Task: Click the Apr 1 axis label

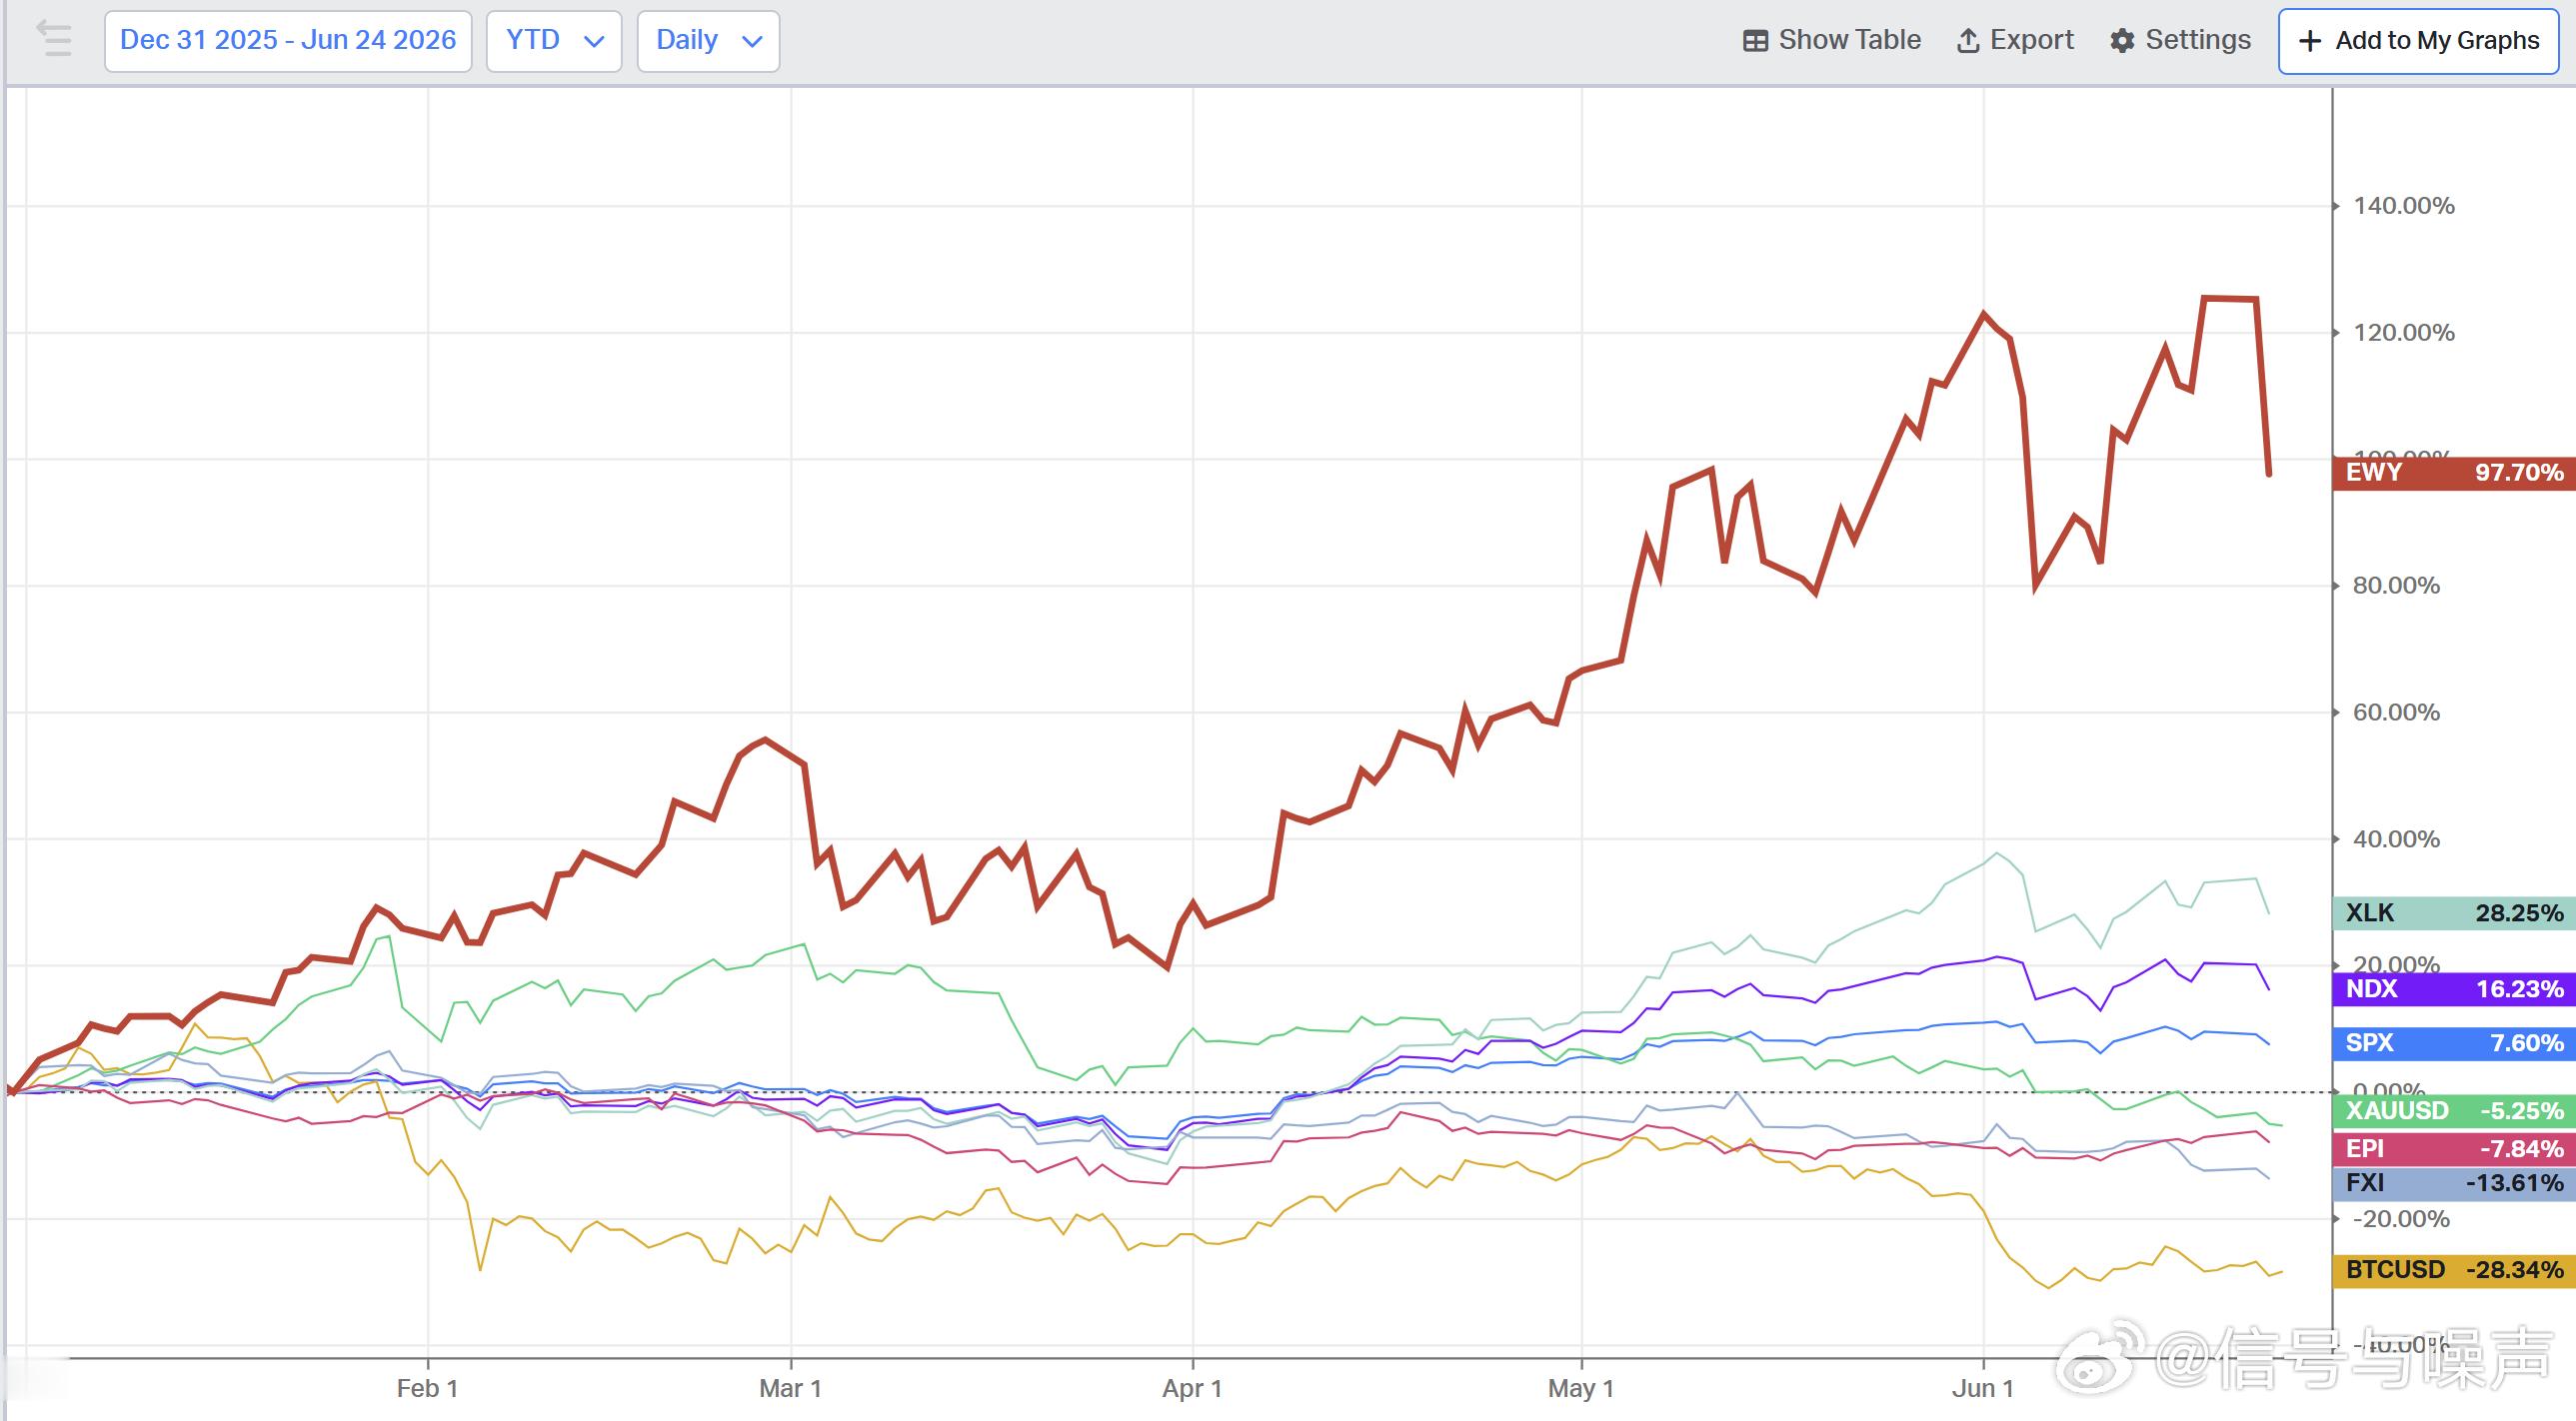Action: tap(1192, 1389)
